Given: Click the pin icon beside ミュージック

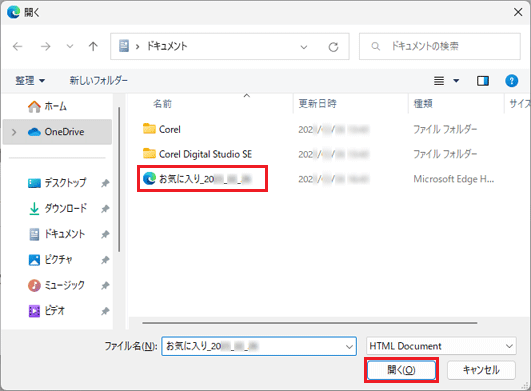Looking at the screenshot, I should pos(105,285).
